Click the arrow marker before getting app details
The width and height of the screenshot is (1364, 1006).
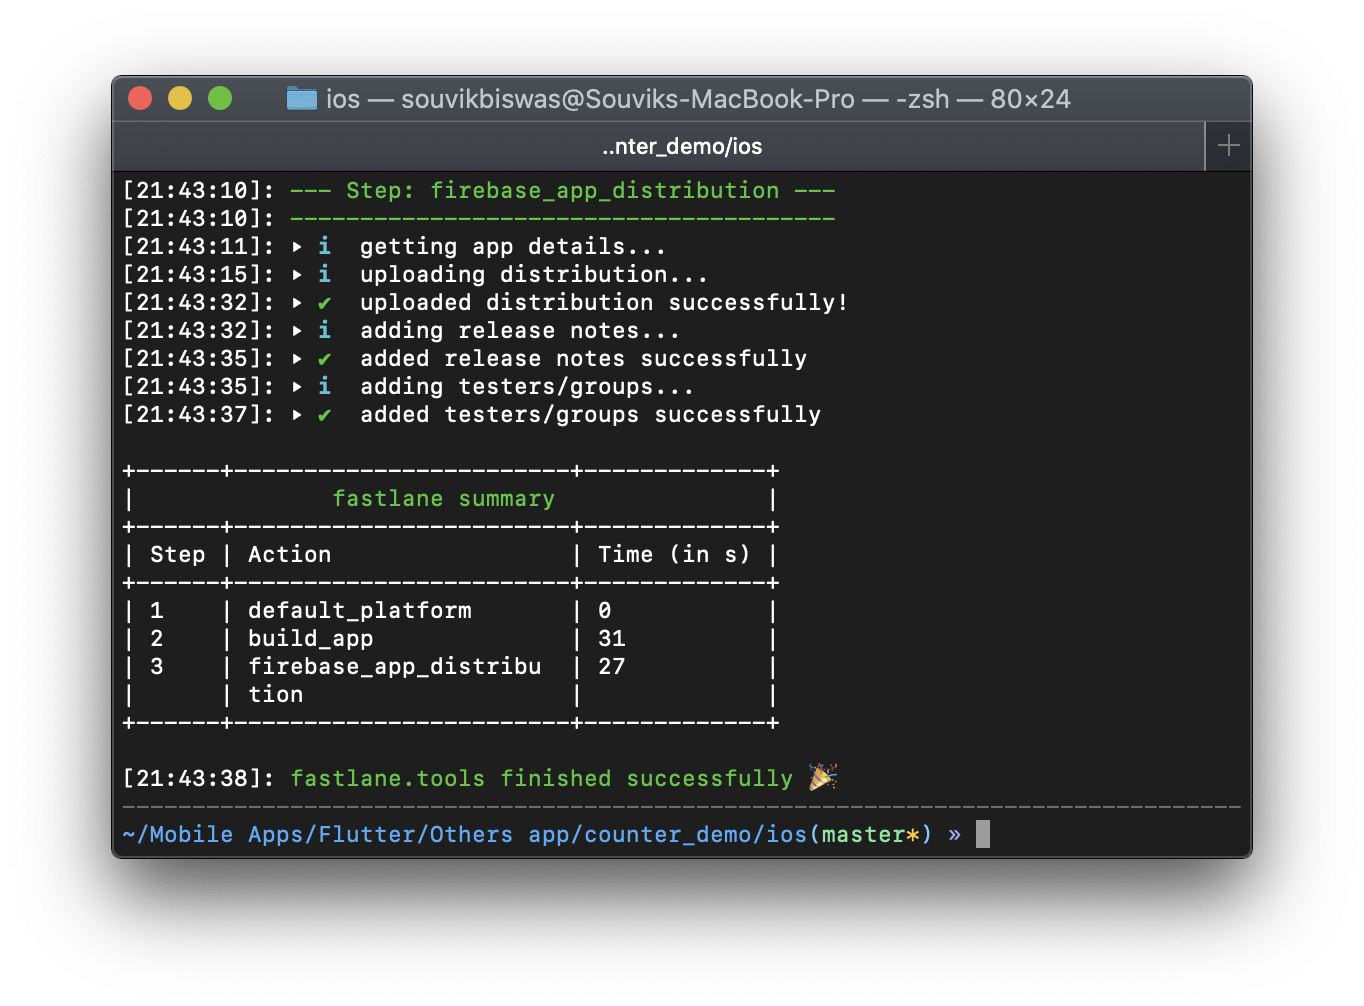(x=297, y=246)
